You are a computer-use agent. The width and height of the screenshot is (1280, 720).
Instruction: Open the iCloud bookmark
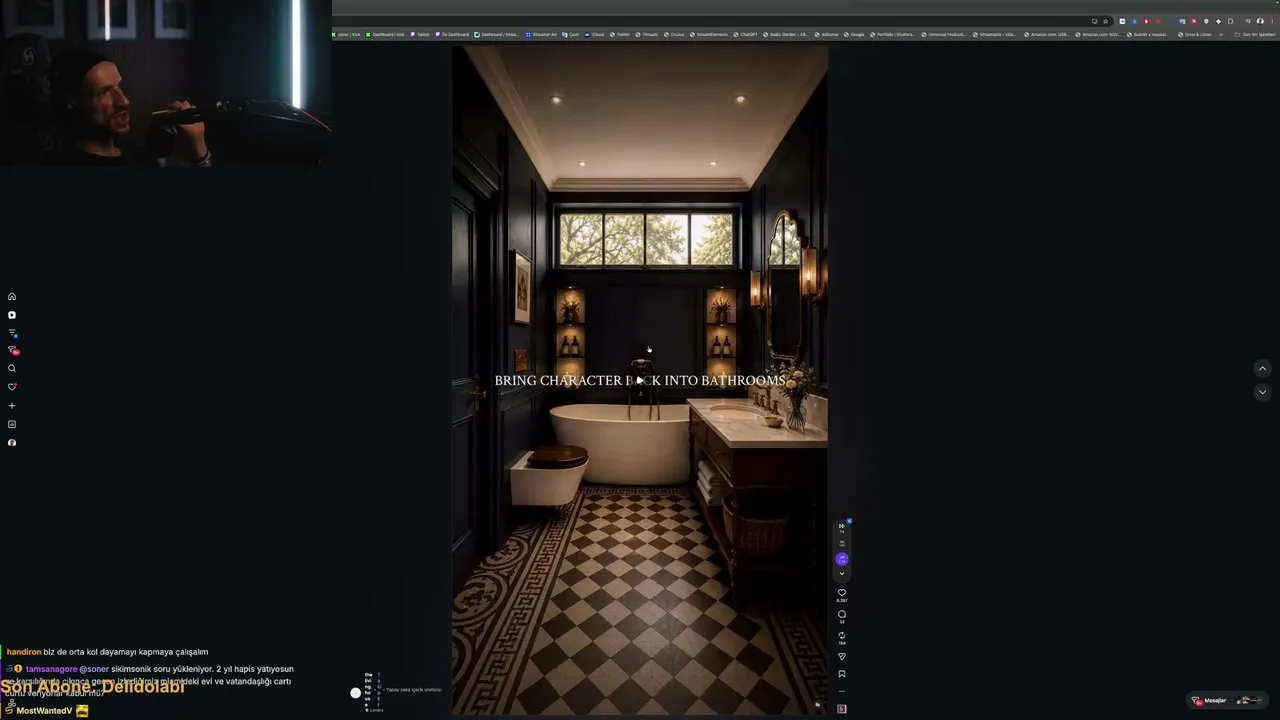point(594,34)
